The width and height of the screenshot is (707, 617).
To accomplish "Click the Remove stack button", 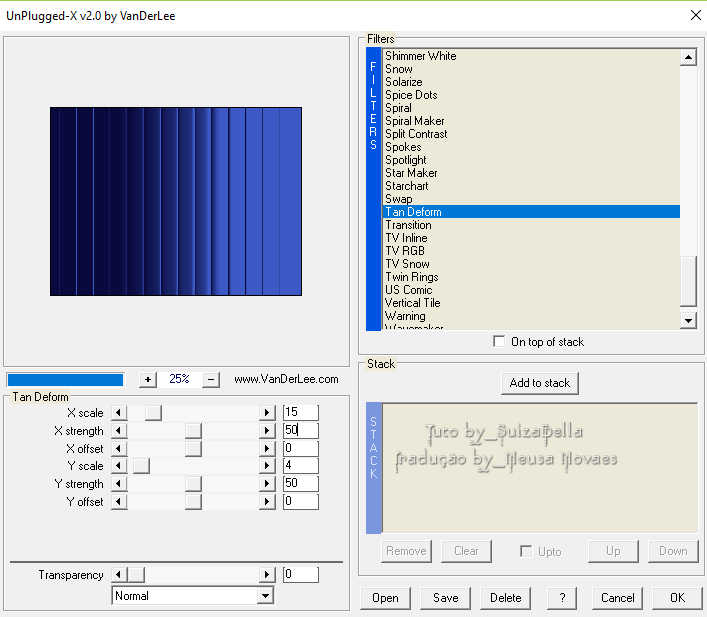I will [x=406, y=551].
